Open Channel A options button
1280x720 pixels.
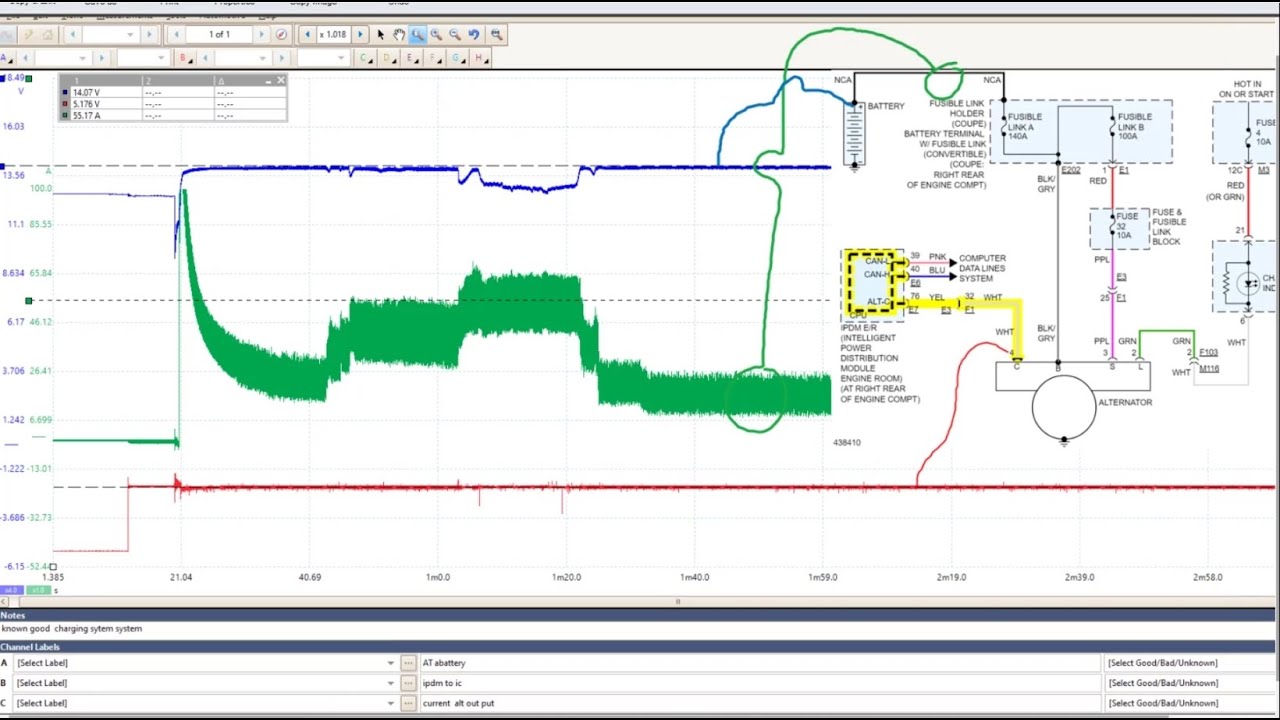(6, 58)
